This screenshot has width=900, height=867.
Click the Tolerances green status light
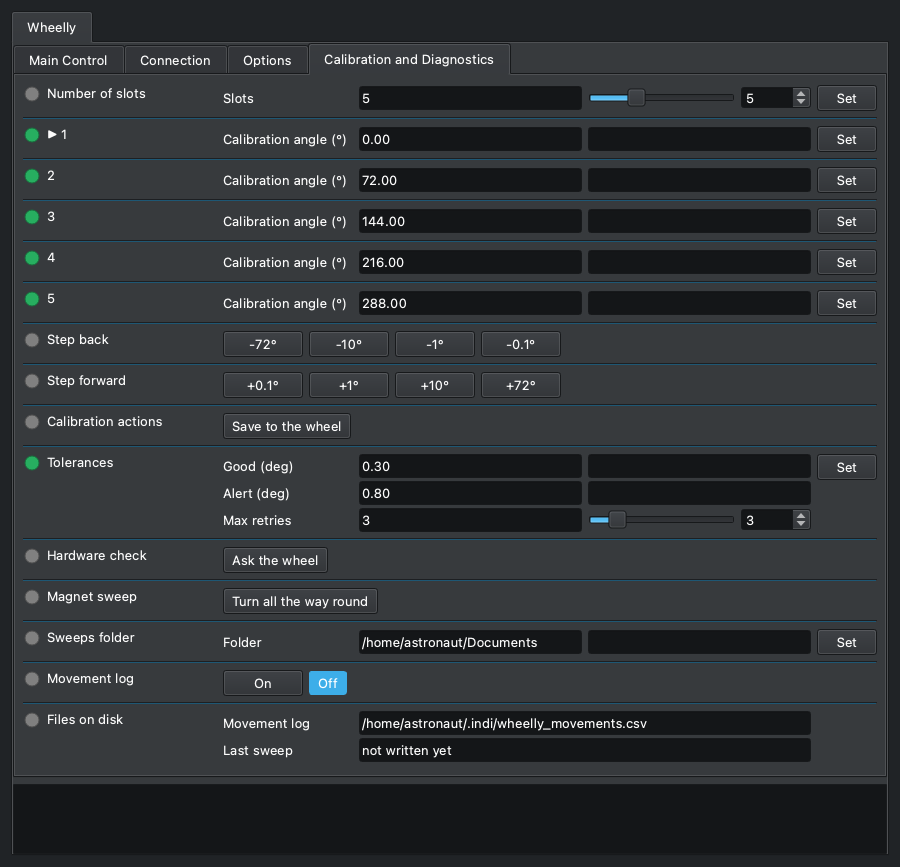[x=32, y=462]
